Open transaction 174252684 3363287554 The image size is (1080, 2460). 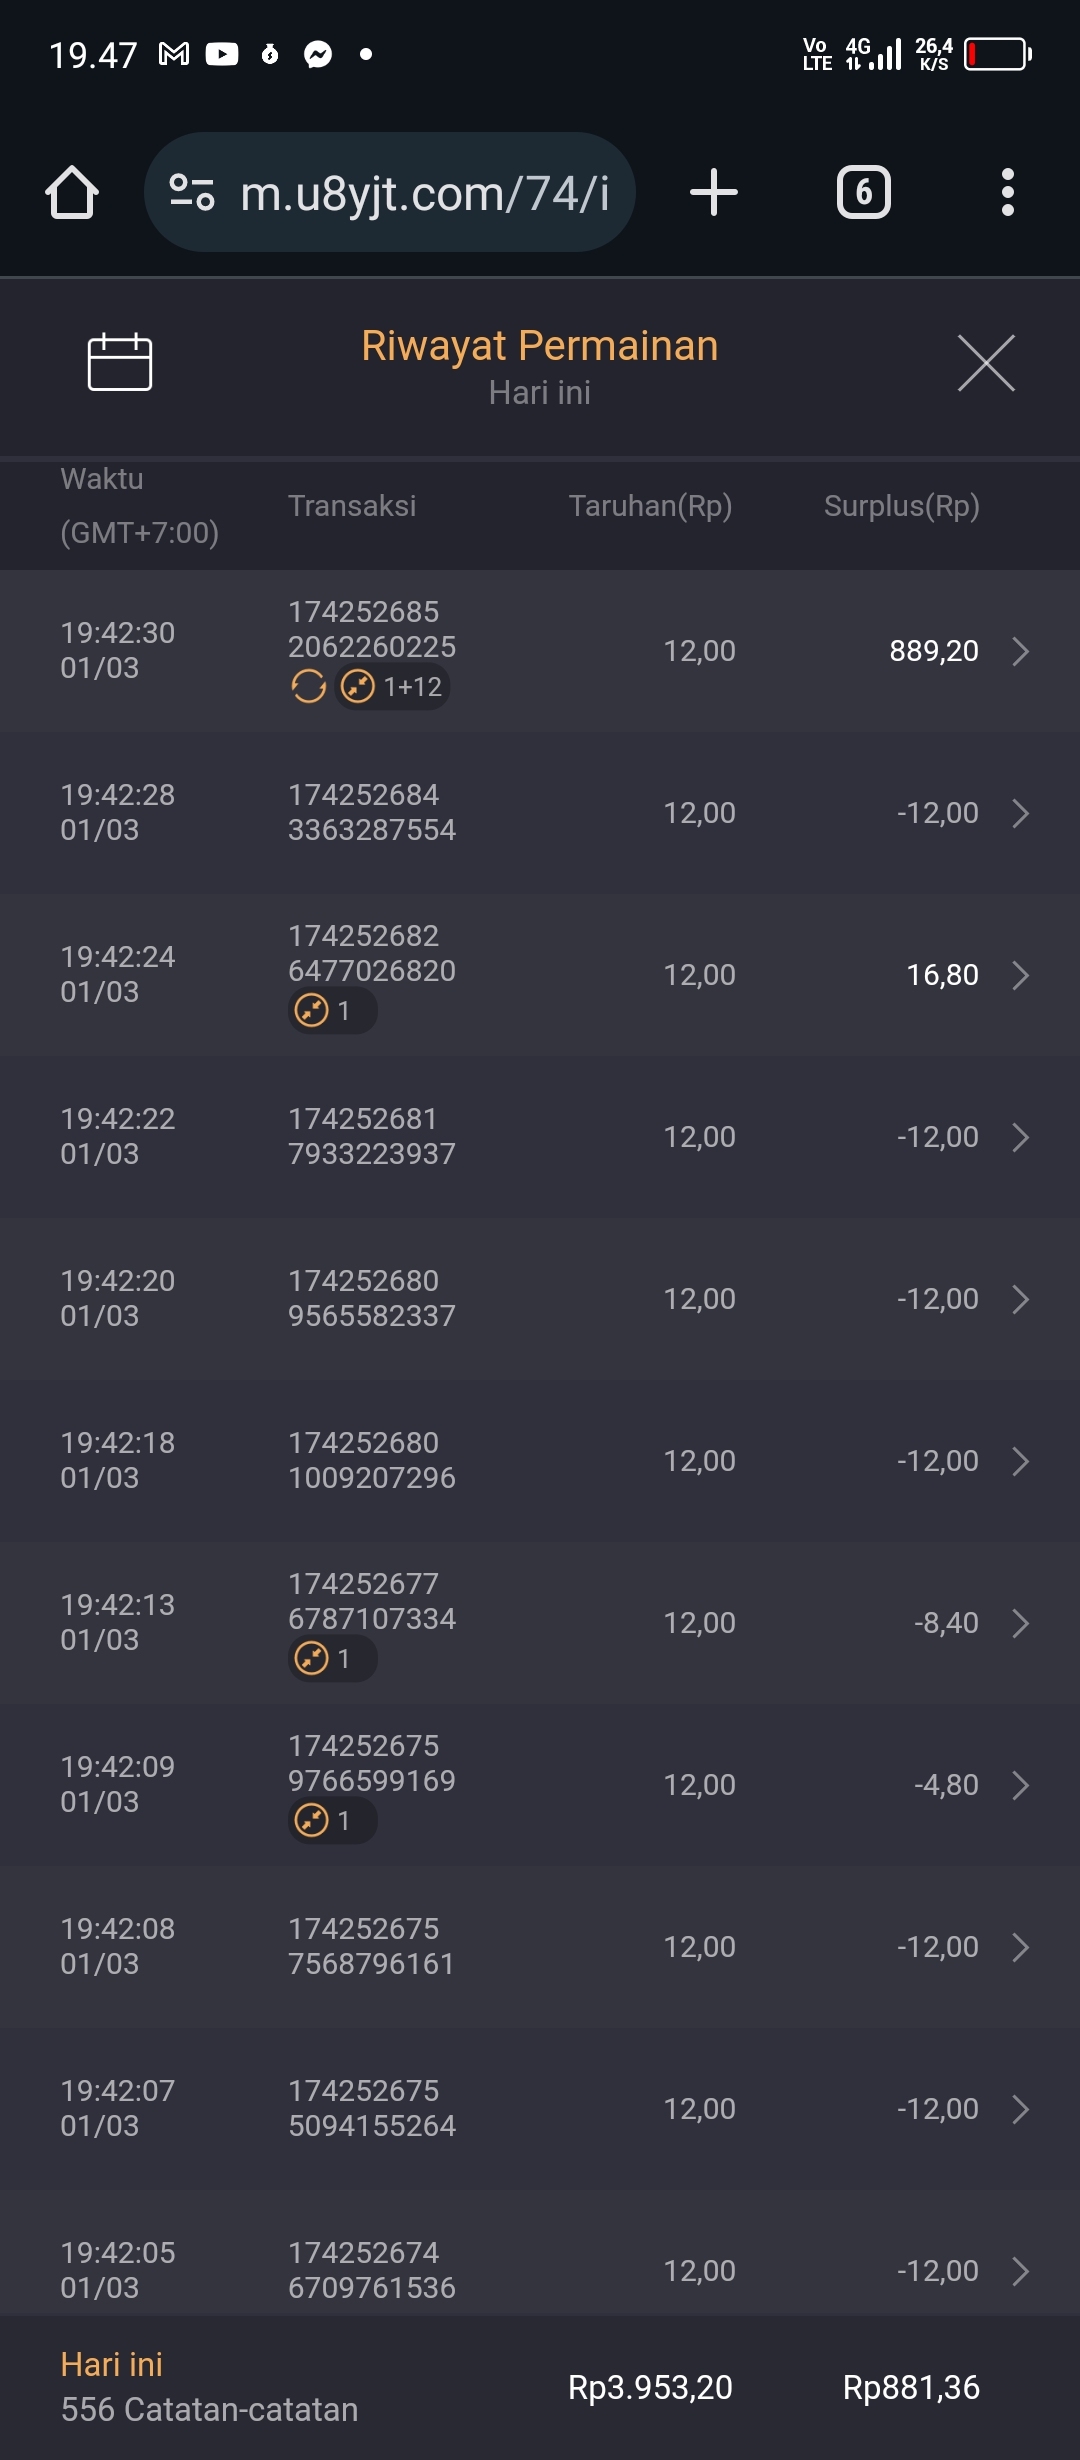tap(371, 812)
